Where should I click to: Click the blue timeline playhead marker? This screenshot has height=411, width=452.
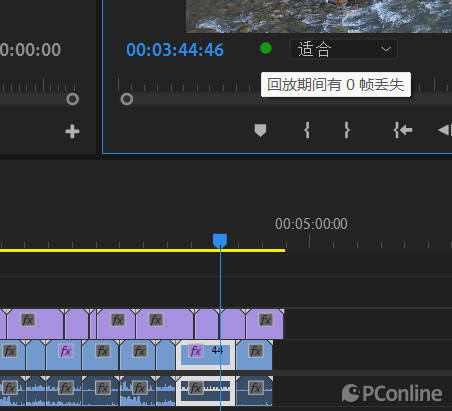(220, 240)
